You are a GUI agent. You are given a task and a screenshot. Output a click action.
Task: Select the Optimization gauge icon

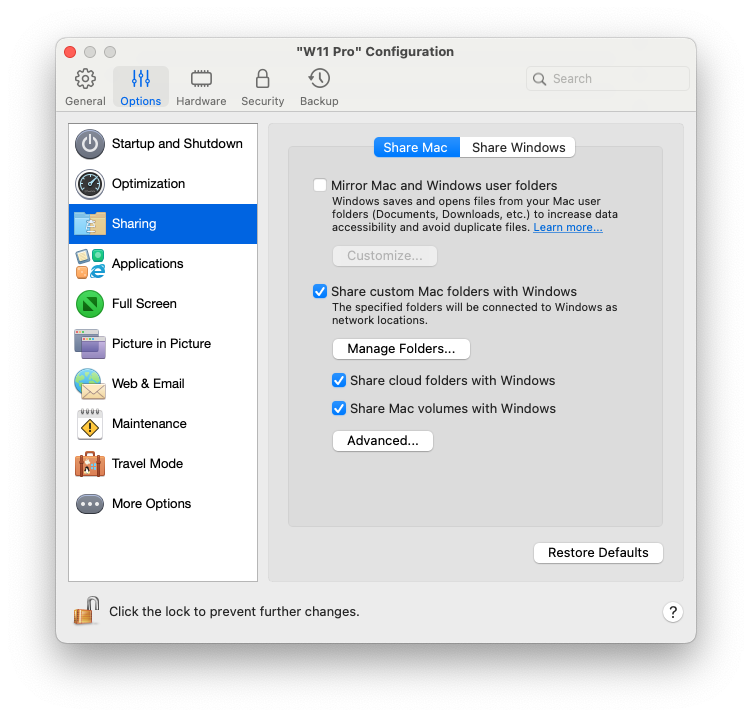pos(90,184)
